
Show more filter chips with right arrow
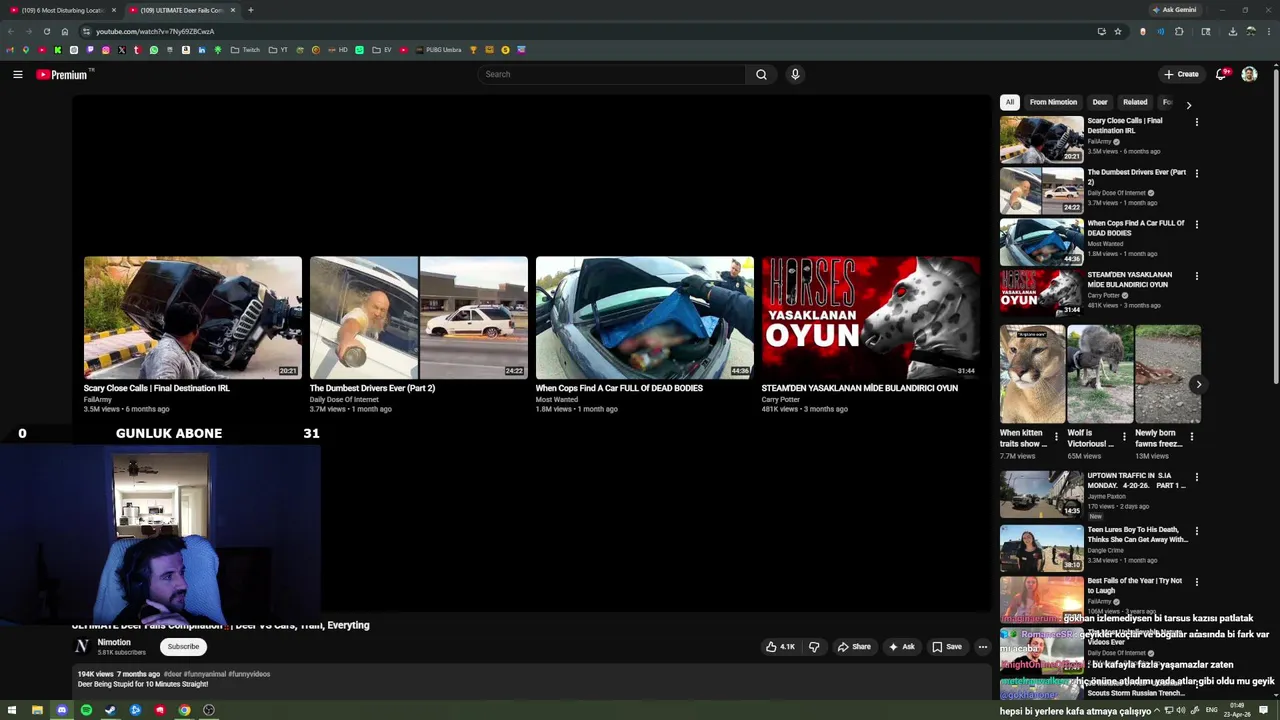(x=1188, y=104)
